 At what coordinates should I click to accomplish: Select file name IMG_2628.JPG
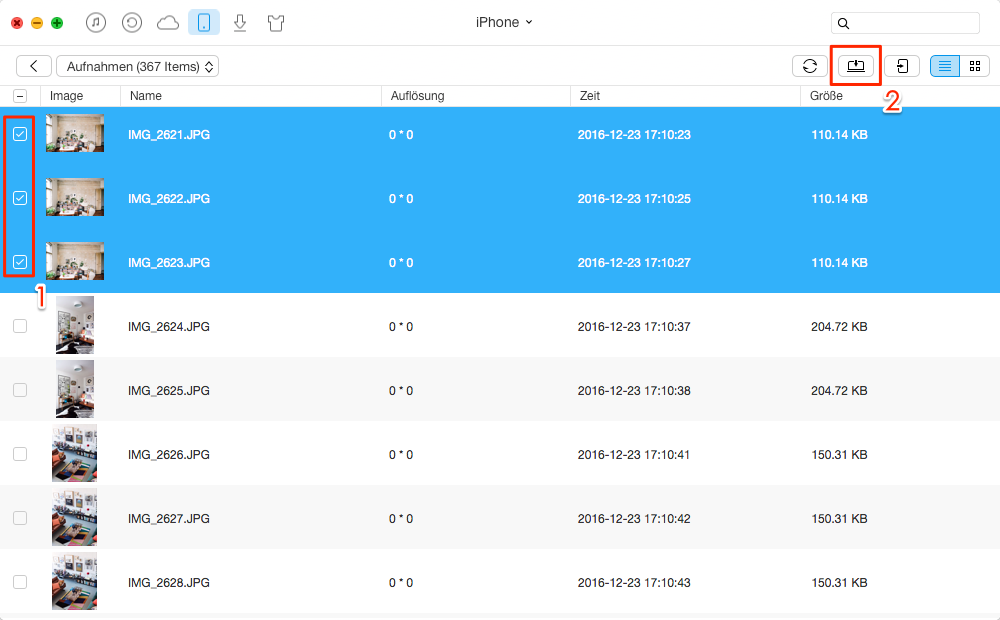[x=169, y=582]
